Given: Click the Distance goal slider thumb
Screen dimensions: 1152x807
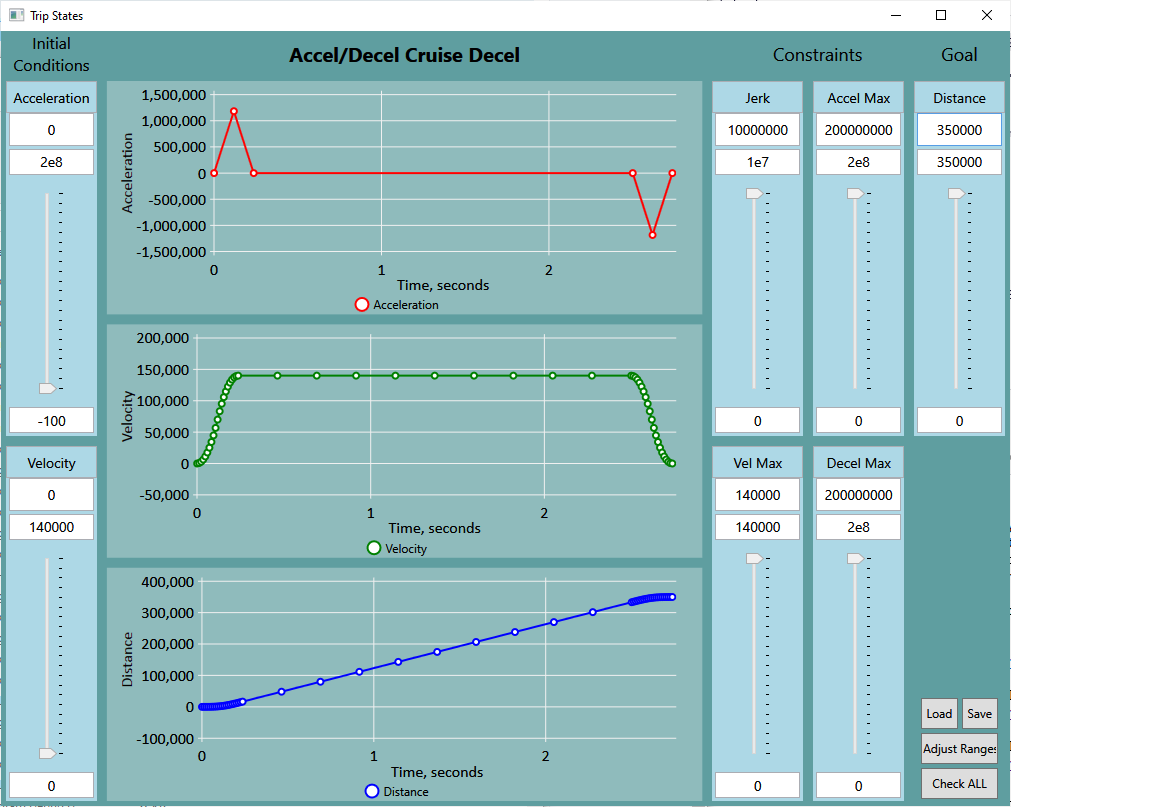Looking at the screenshot, I should coord(956,193).
